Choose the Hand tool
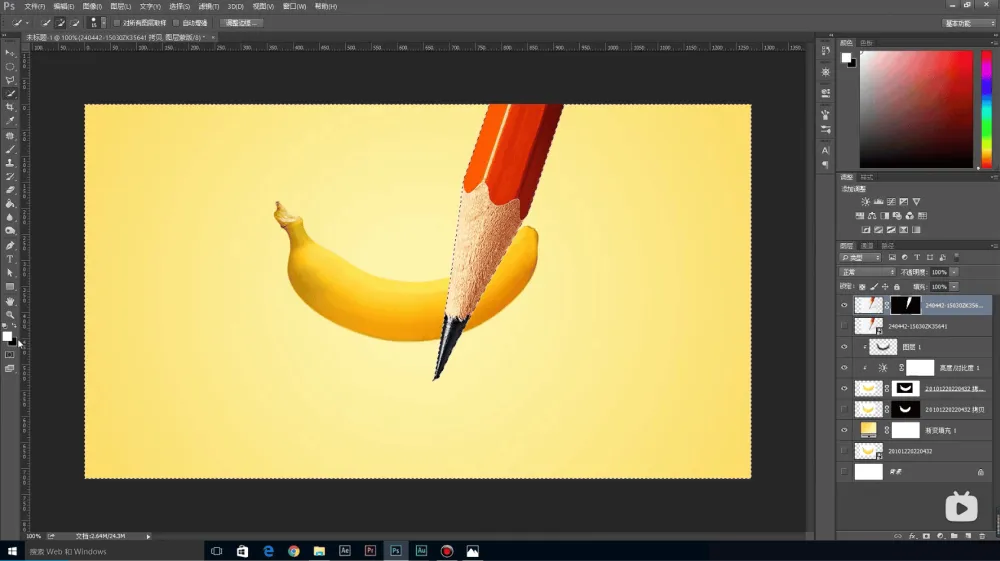Image resolution: width=1000 pixels, height=561 pixels. click(x=10, y=301)
